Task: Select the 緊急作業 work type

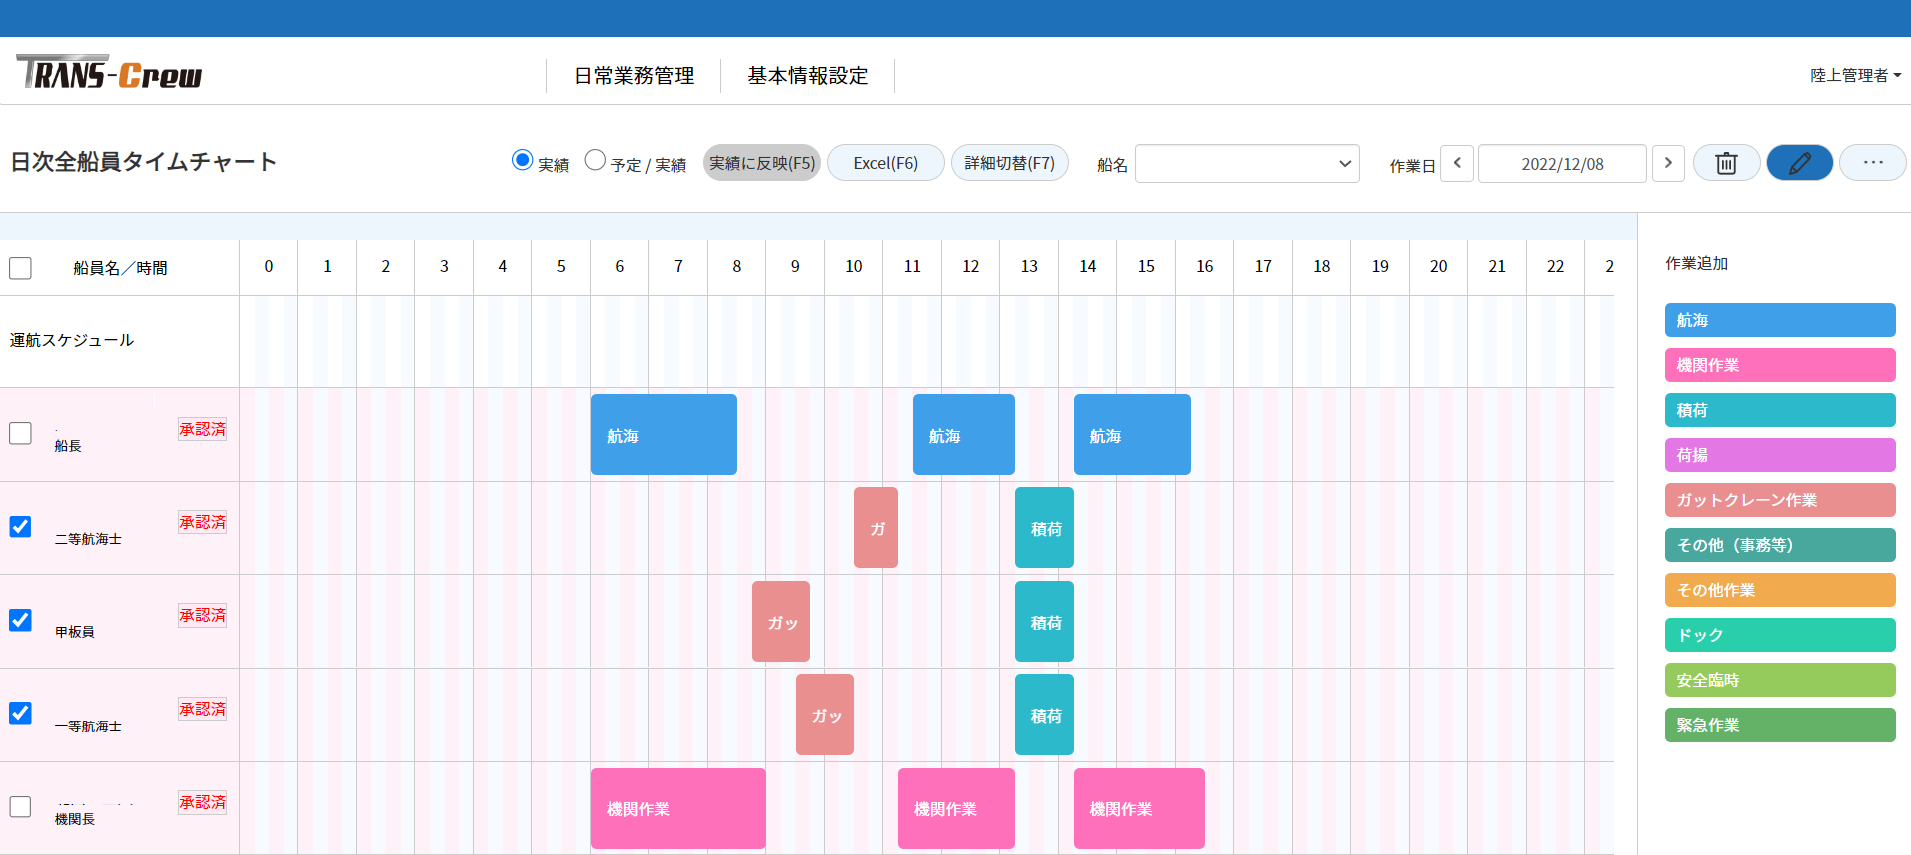Action: (1780, 725)
